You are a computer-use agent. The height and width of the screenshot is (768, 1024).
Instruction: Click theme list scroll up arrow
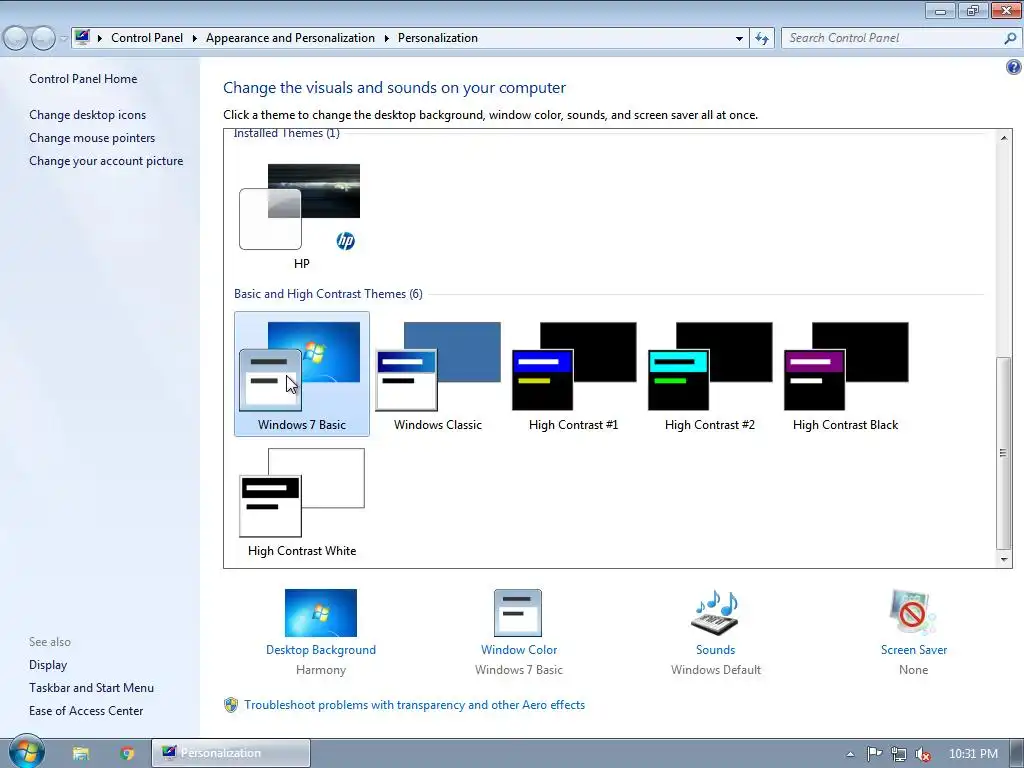[x=1004, y=138]
